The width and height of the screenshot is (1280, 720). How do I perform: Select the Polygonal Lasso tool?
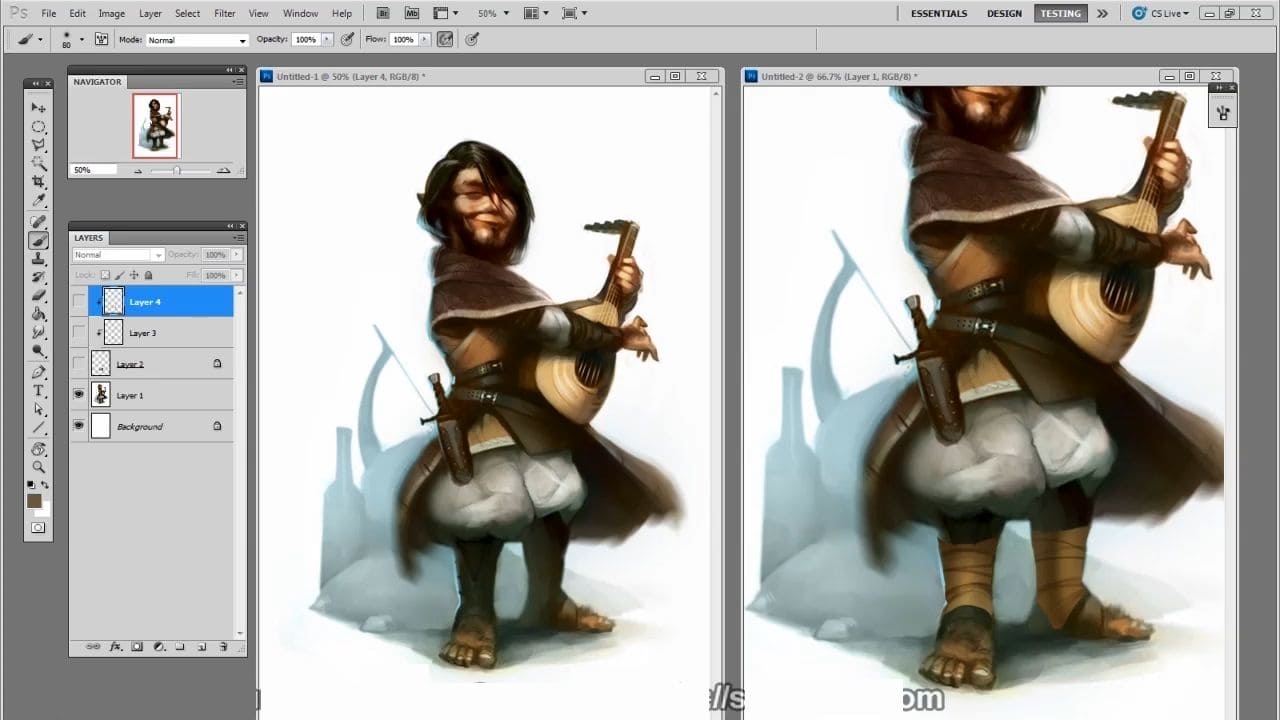[x=39, y=145]
